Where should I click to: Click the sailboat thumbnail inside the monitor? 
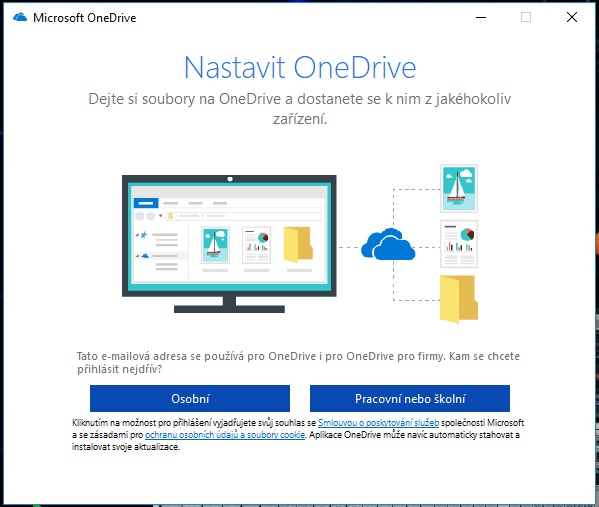(x=215, y=245)
